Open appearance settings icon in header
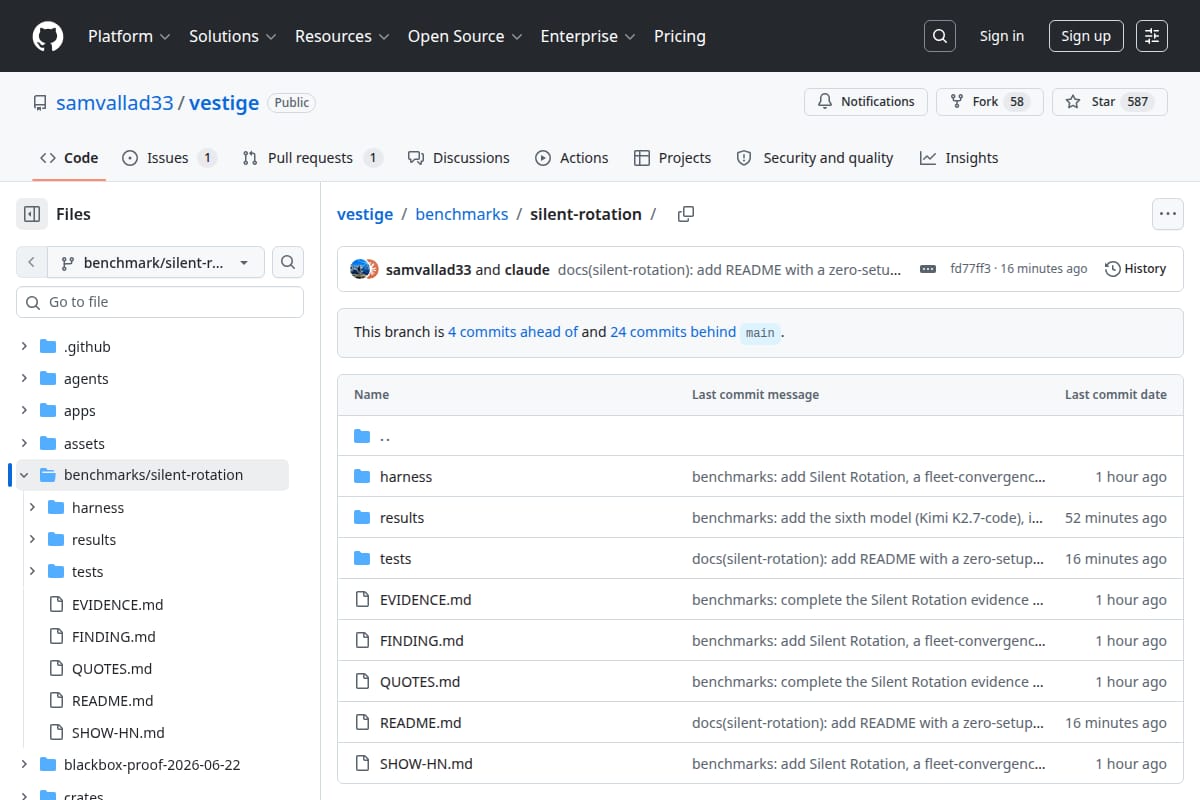This screenshot has width=1200, height=800. (1152, 36)
